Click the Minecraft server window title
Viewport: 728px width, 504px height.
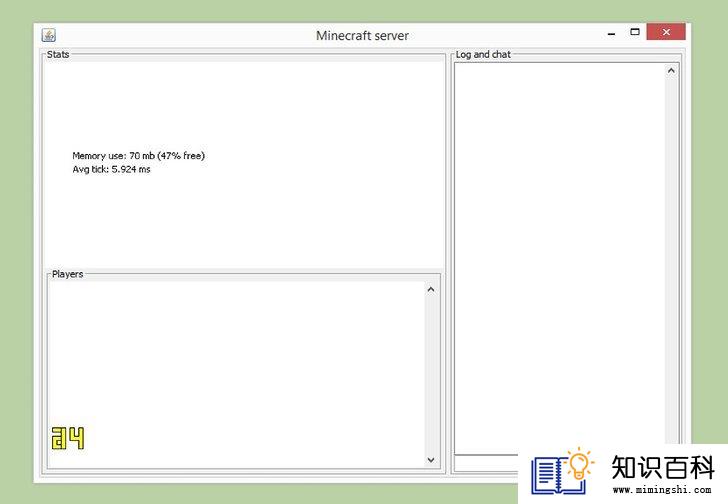pos(362,36)
